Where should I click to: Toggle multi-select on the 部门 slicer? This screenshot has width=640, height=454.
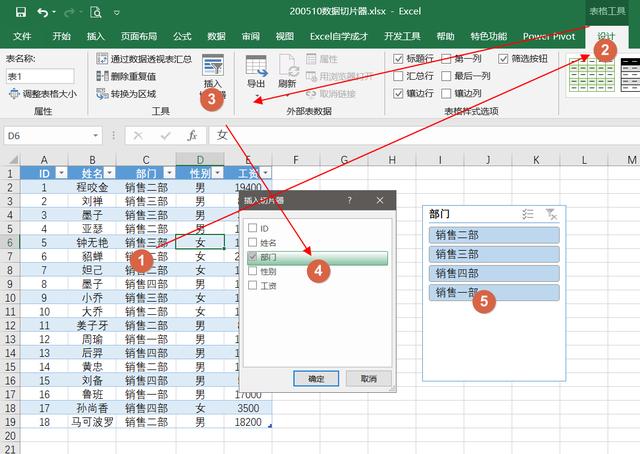527,214
